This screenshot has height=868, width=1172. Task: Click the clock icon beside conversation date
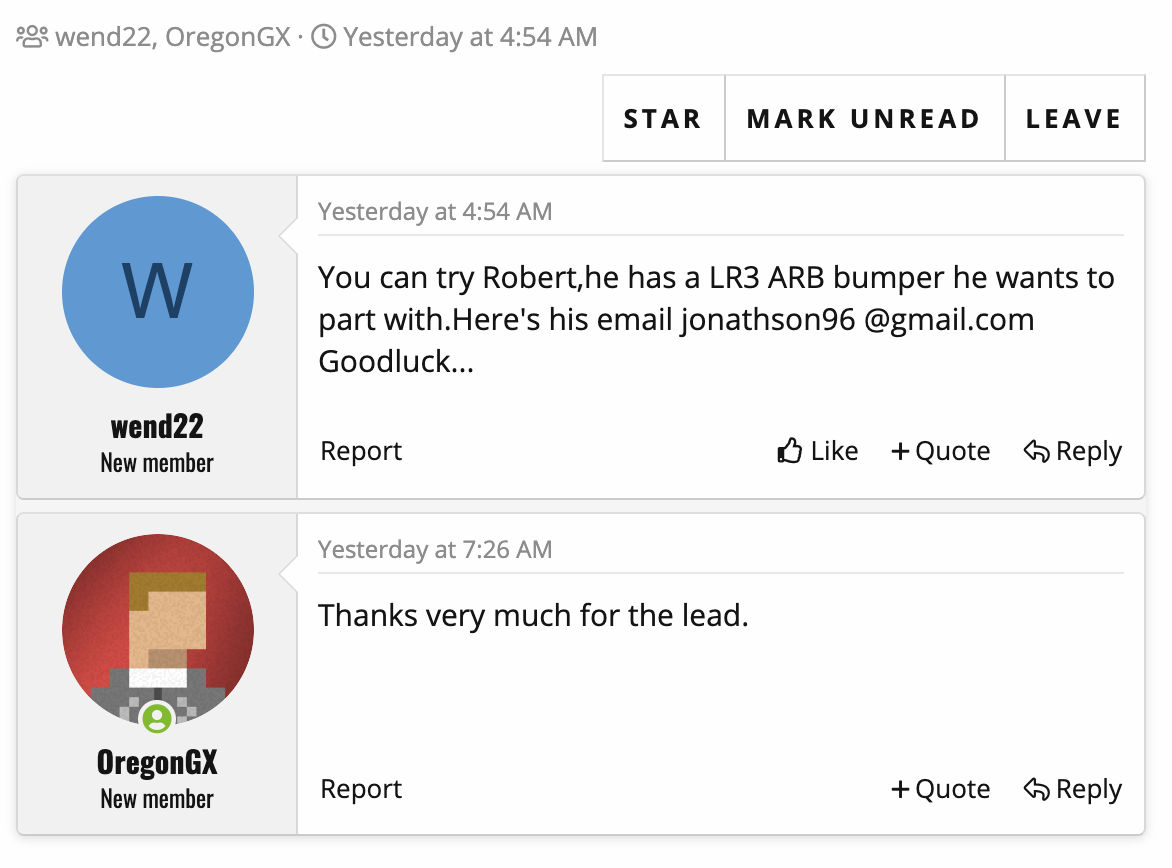324,38
